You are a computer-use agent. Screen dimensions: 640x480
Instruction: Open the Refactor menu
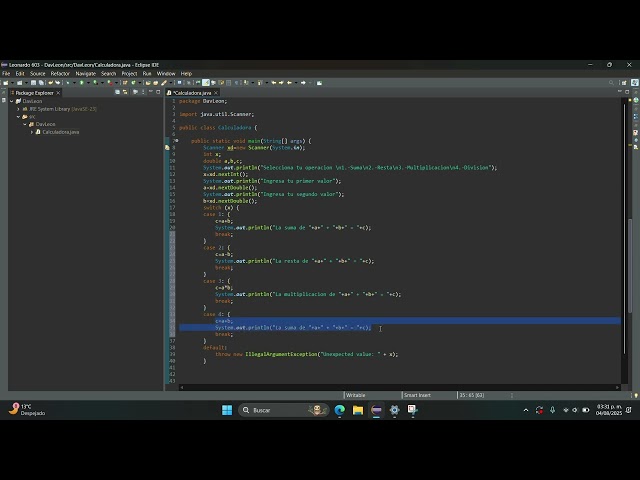coord(60,74)
